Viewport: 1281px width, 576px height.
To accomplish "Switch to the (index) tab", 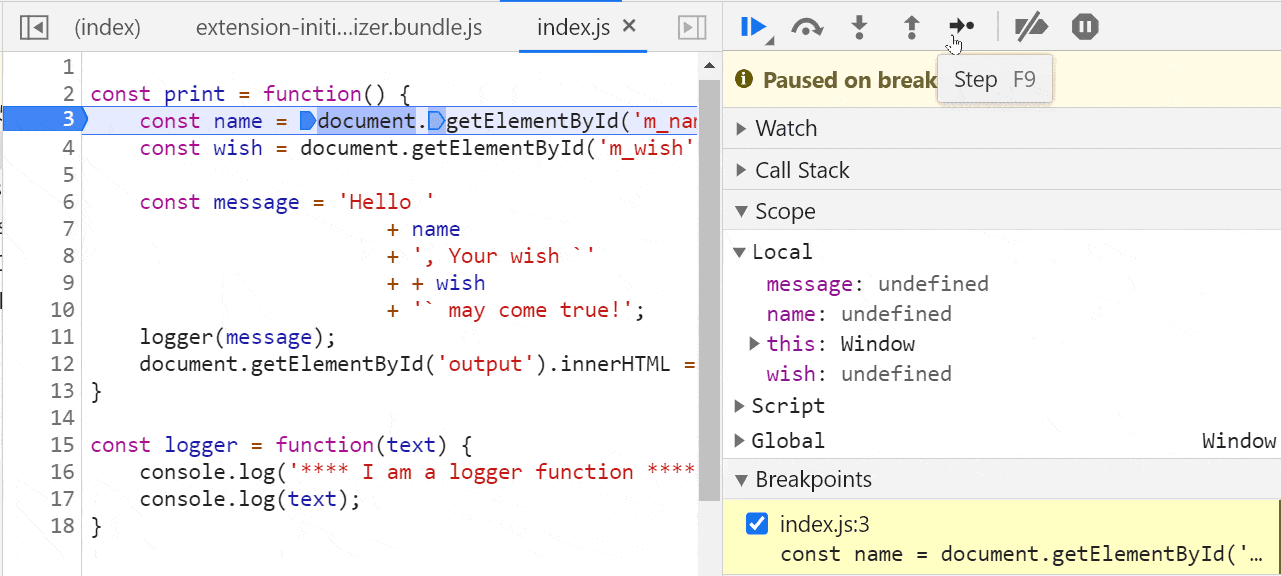I will (107, 27).
